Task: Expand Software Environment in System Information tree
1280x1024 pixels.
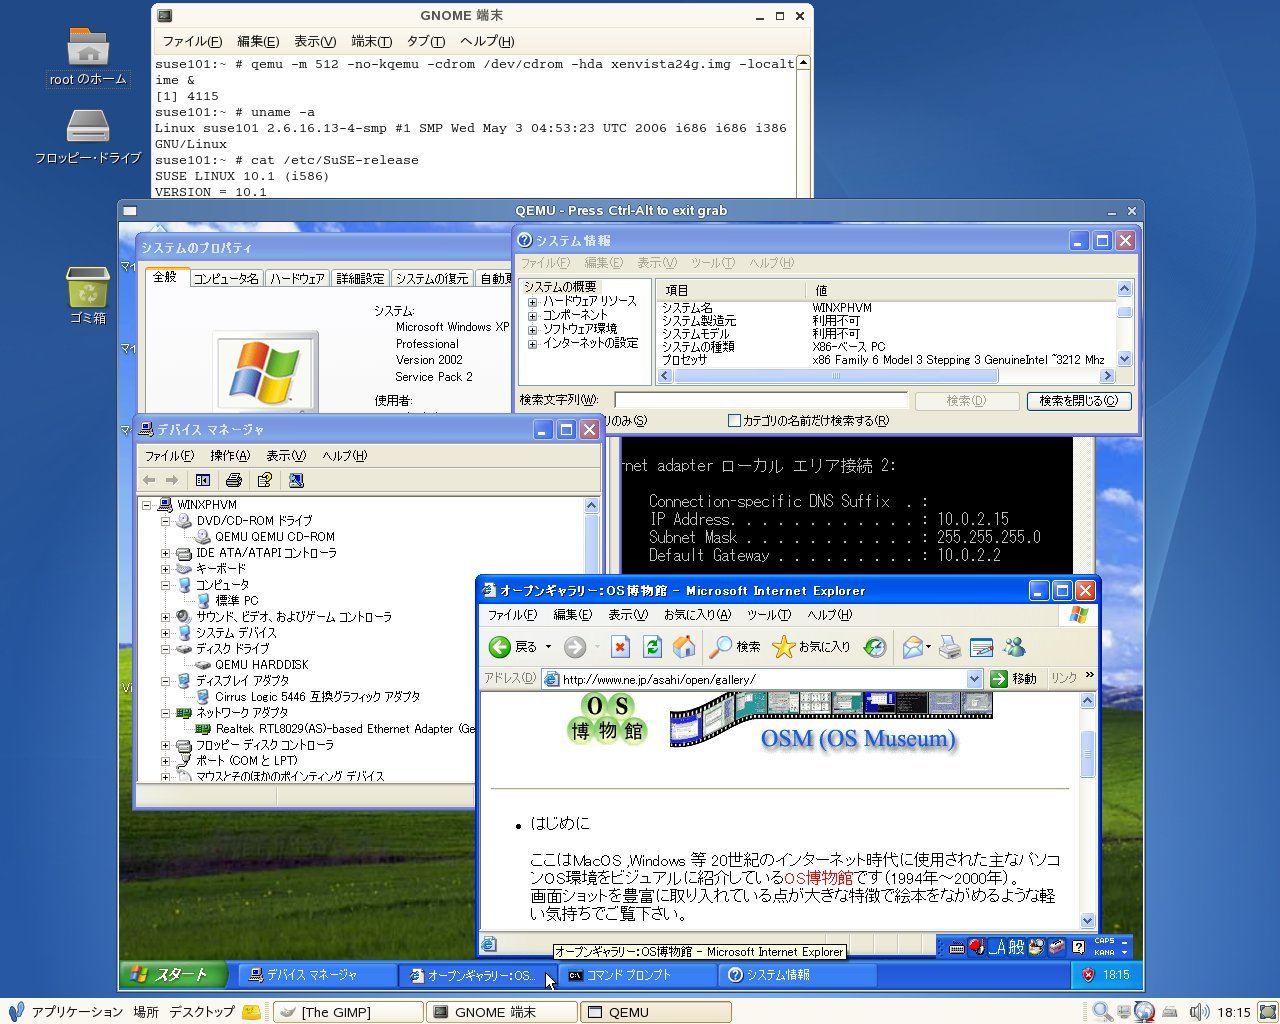Action: (532, 329)
